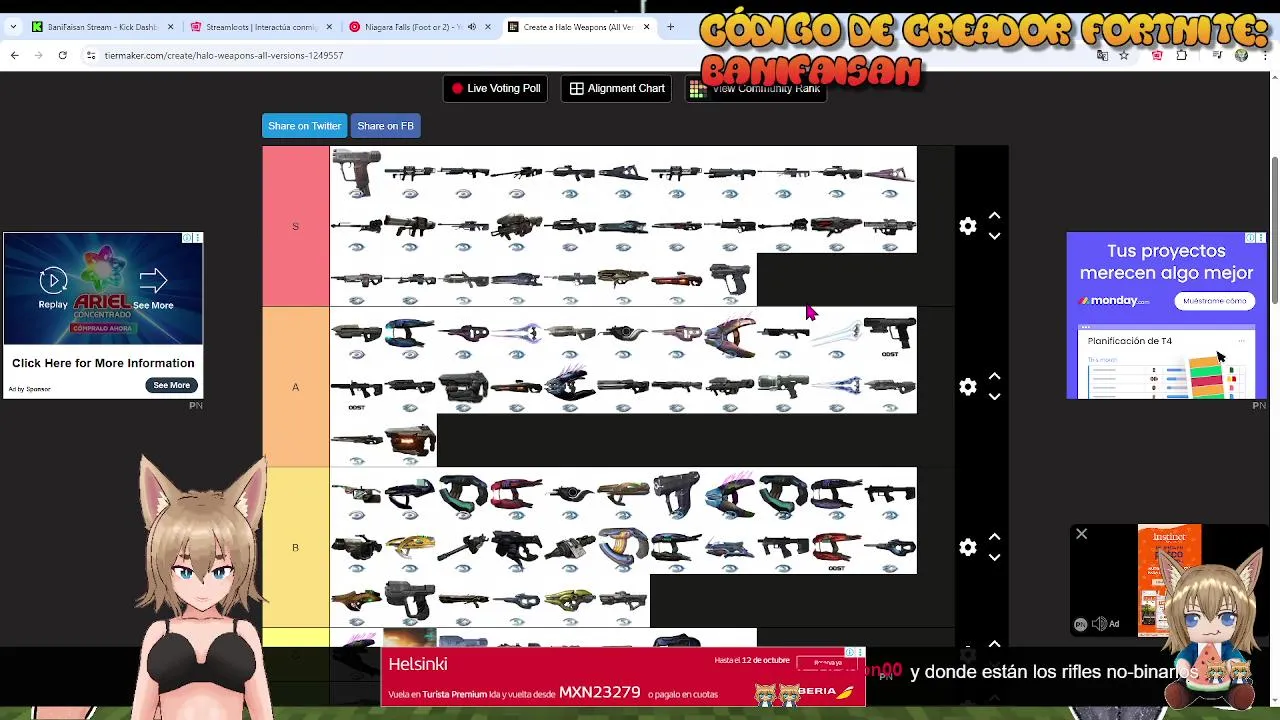1280x720 pixels.
Task: Start a Live Voting Poll
Action: coord(495,88)
